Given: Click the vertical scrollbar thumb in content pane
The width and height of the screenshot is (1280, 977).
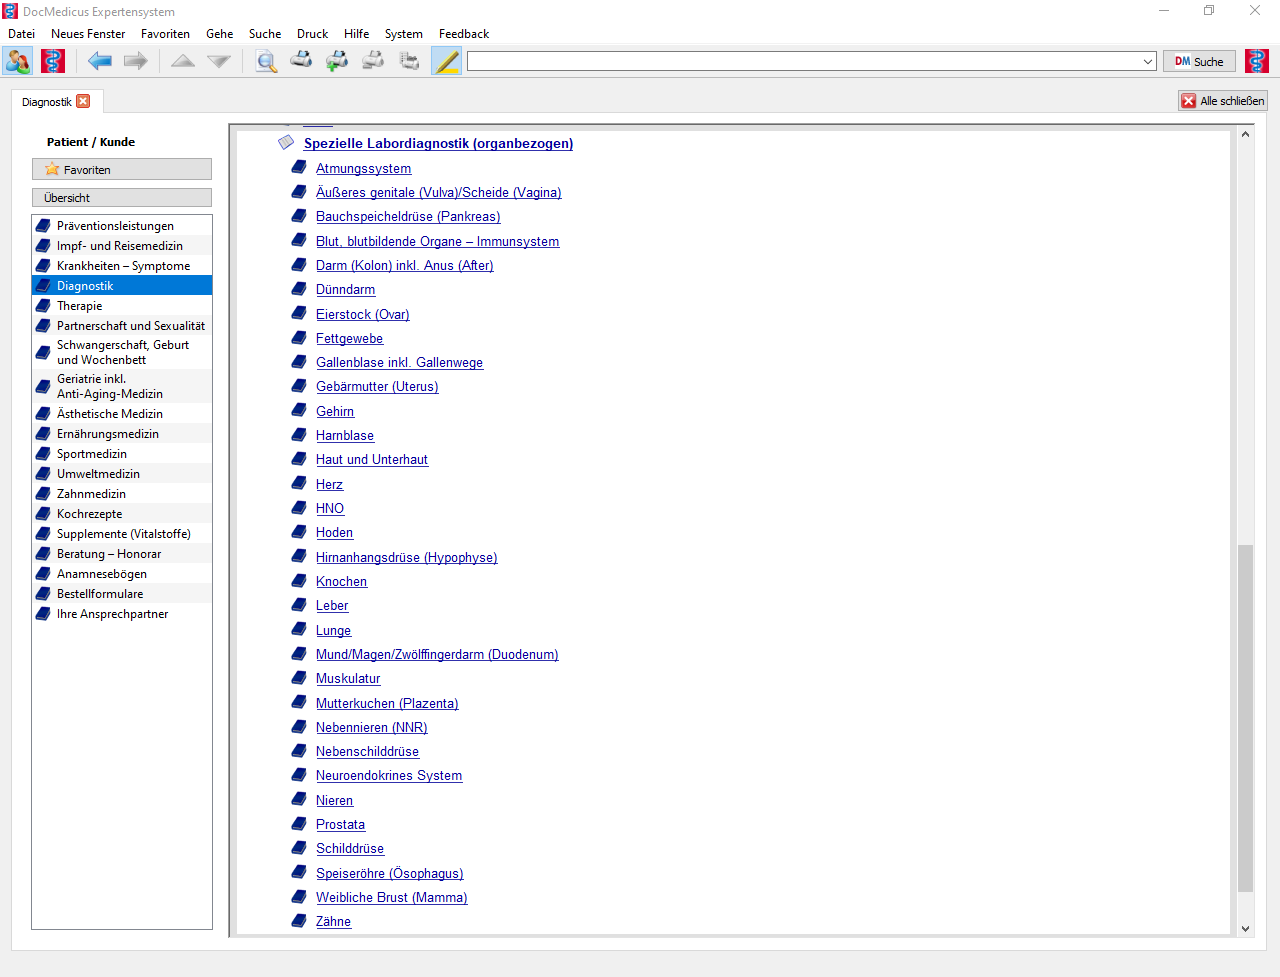Looking at the screenshot, I should (x=1245, y=718).
